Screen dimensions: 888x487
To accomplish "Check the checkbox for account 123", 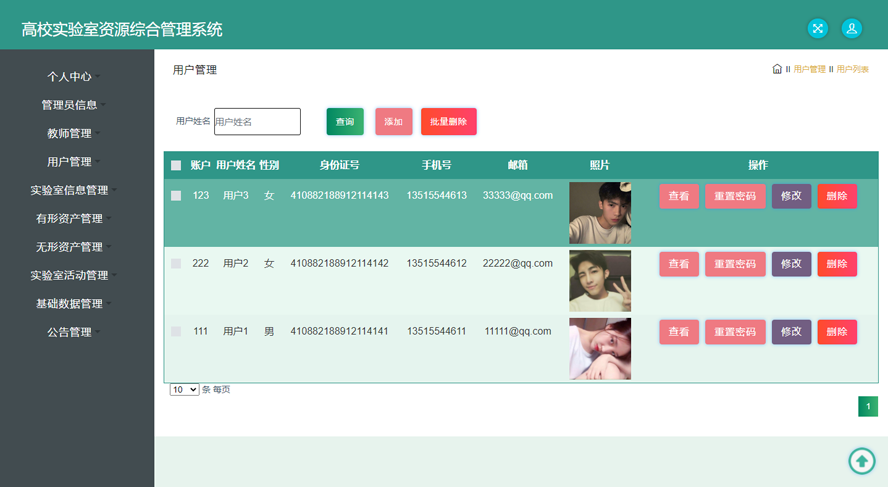I will pyautogui.click(x=176, y=196).
